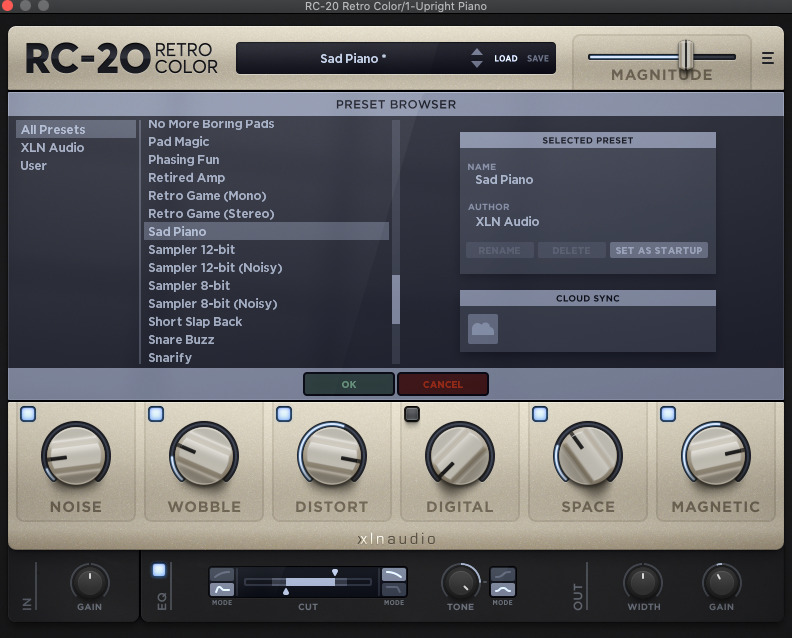Click the preset up/down arrows next to Sad Piano
The width and height of the screenshot is (792, 638).
pyautogui.click(x=477, y=58)
